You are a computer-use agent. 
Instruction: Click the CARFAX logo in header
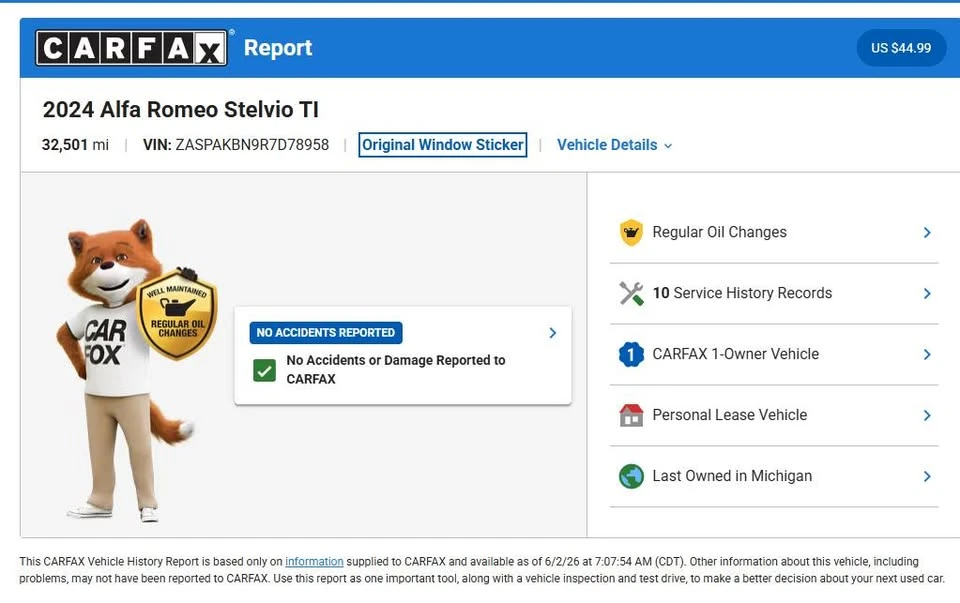[x=131, y=48]
